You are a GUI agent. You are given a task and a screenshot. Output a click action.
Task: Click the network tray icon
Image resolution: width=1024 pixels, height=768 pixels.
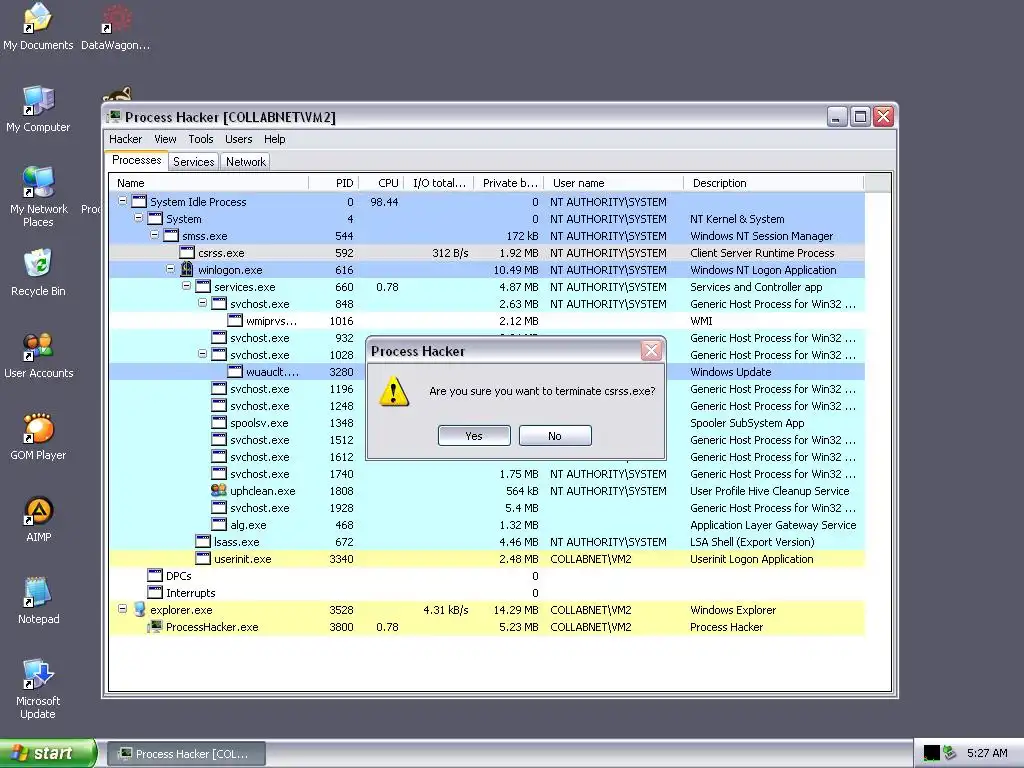point(950,753)
